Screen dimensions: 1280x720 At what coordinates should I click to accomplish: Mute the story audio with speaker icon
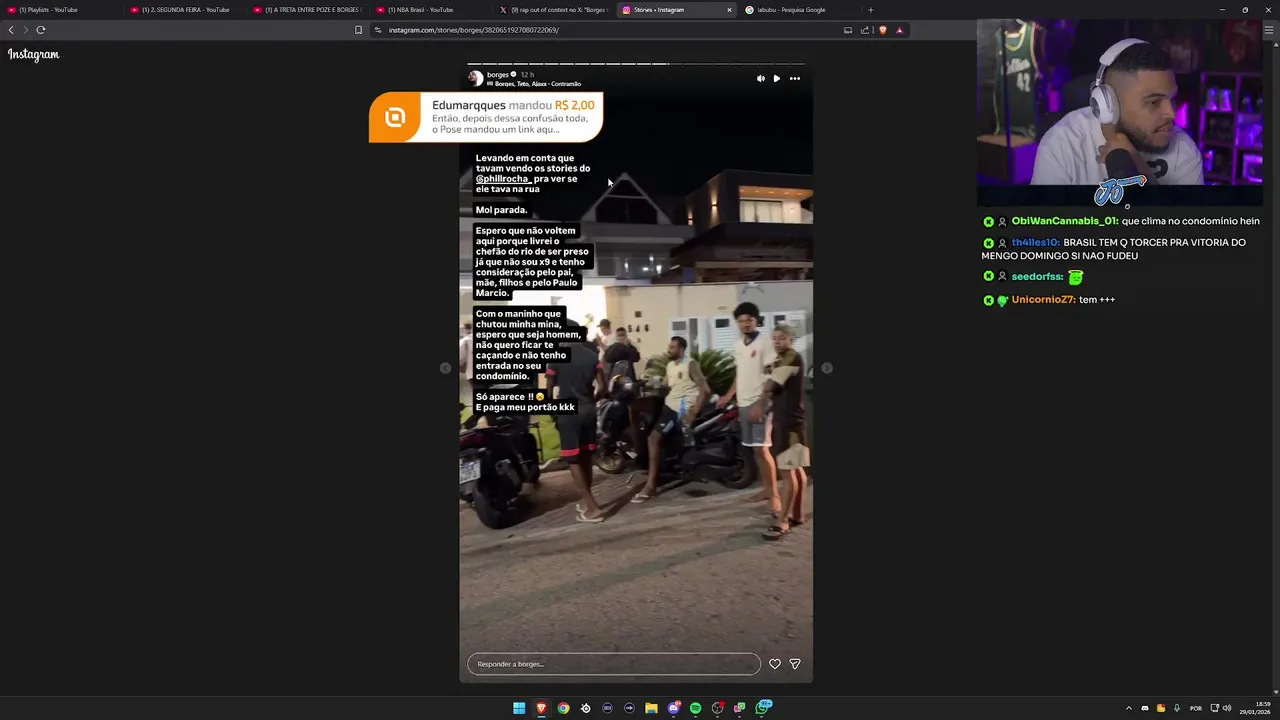[x=760, y=78]
